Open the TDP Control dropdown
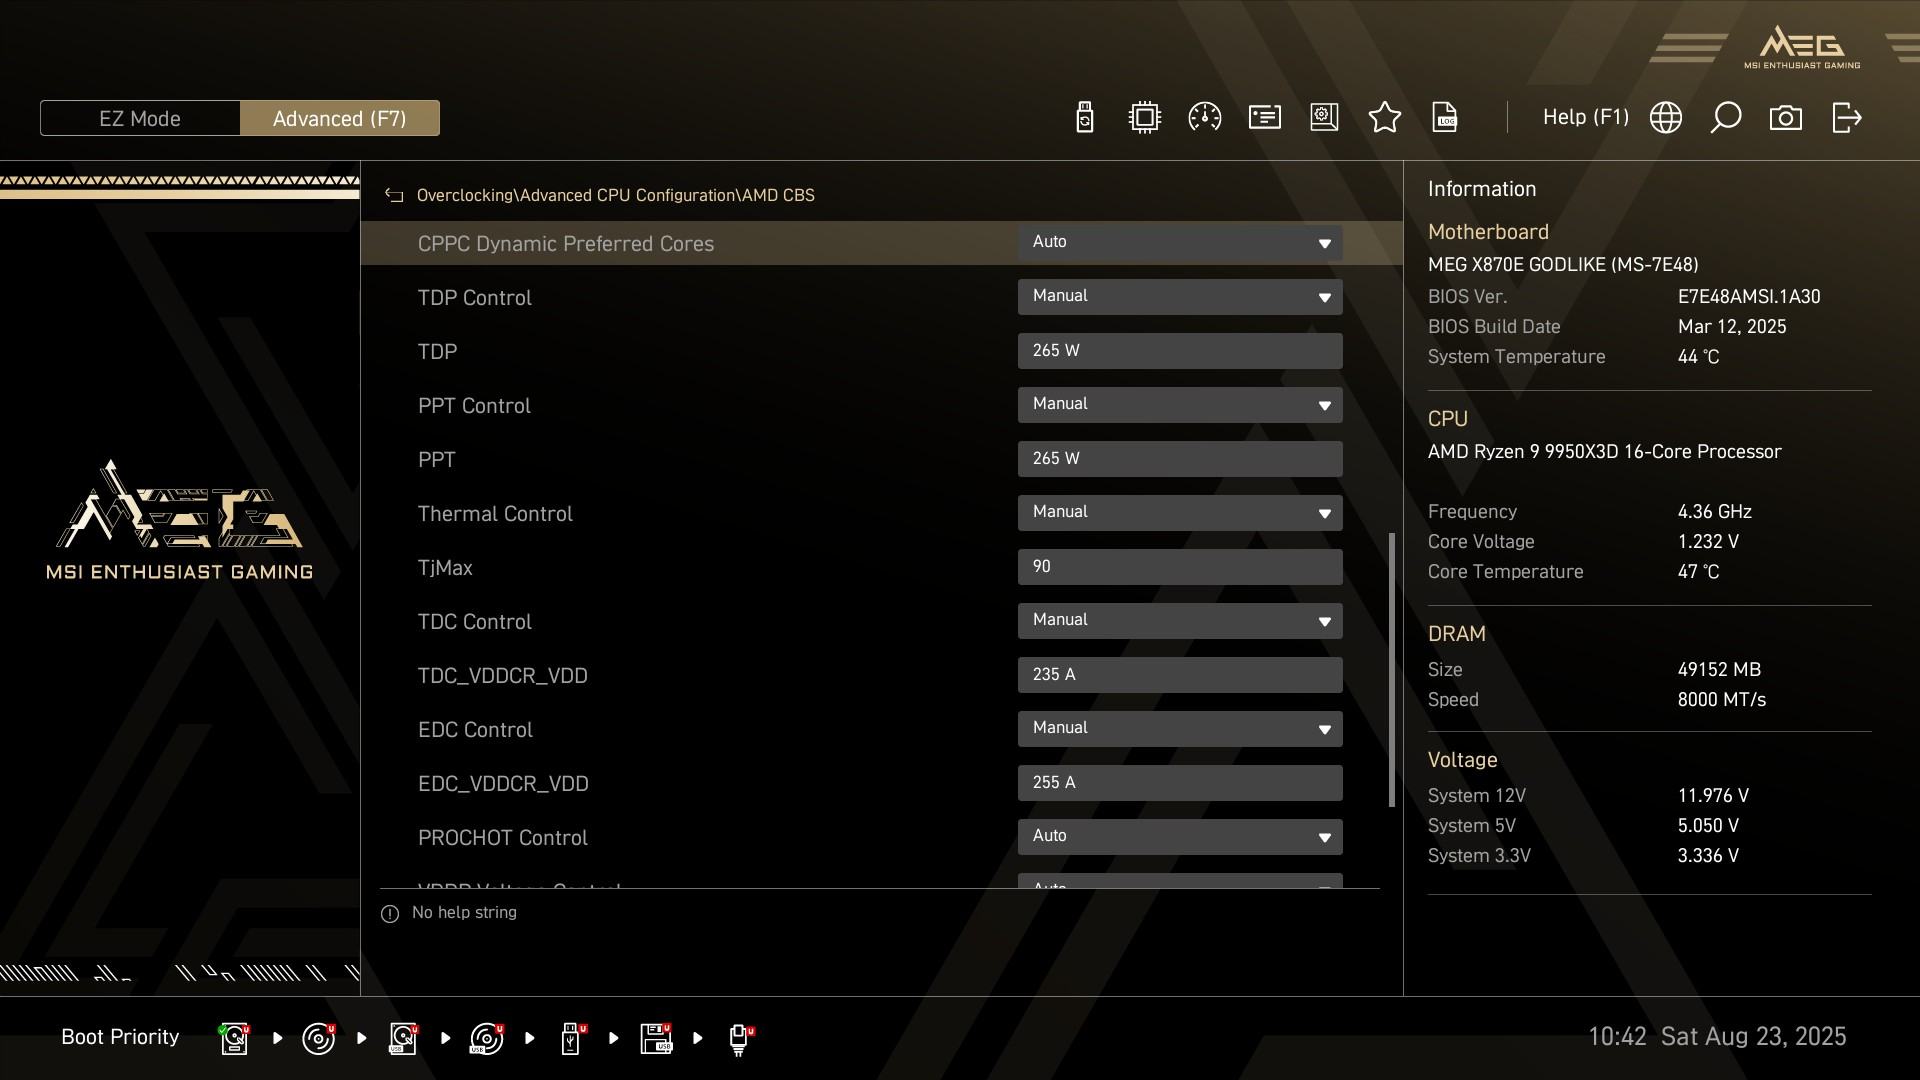 point(1179,297)
